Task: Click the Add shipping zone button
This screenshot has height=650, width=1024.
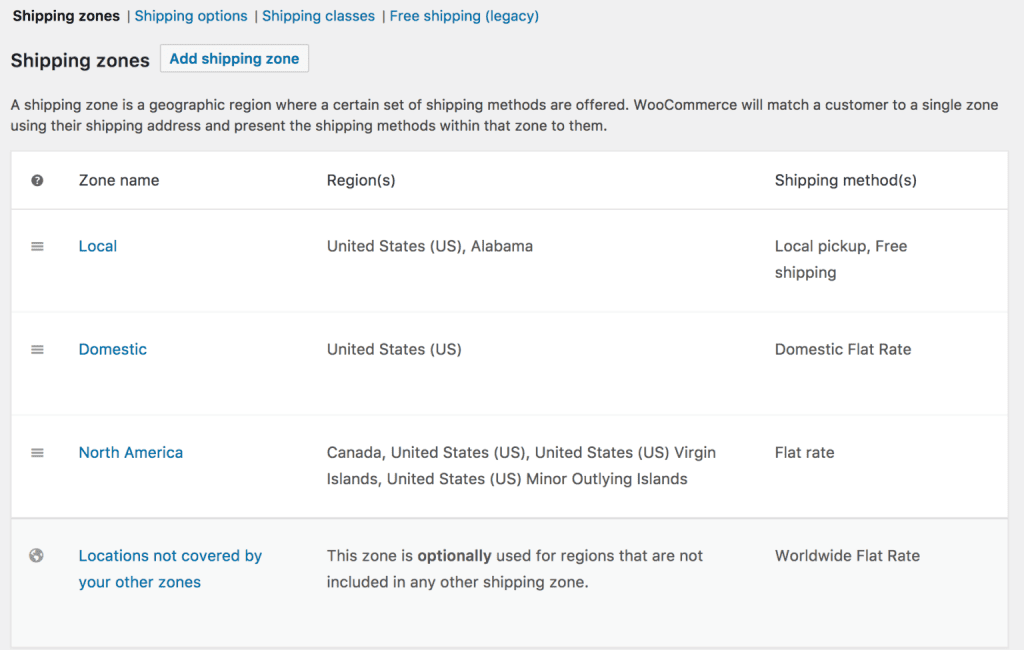Action: (234, 58)
